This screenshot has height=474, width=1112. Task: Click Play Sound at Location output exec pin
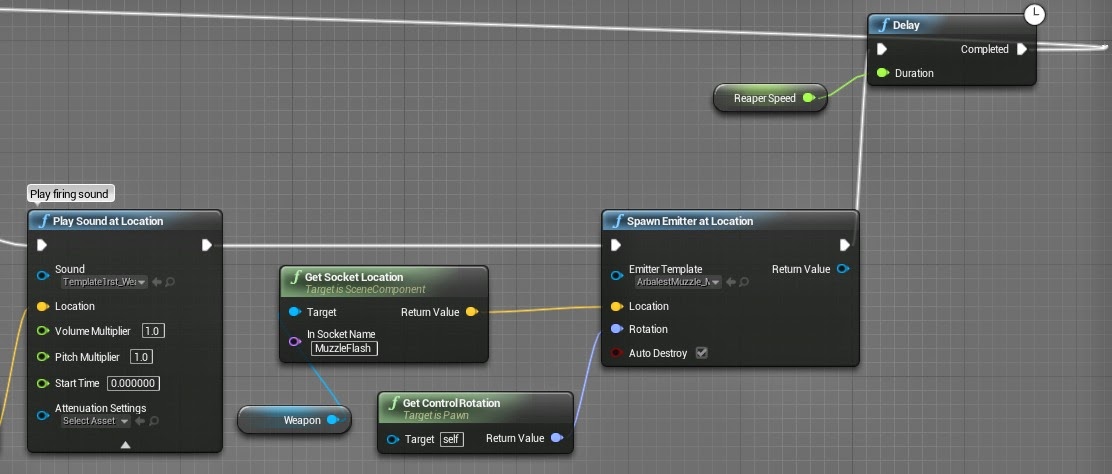206,245
